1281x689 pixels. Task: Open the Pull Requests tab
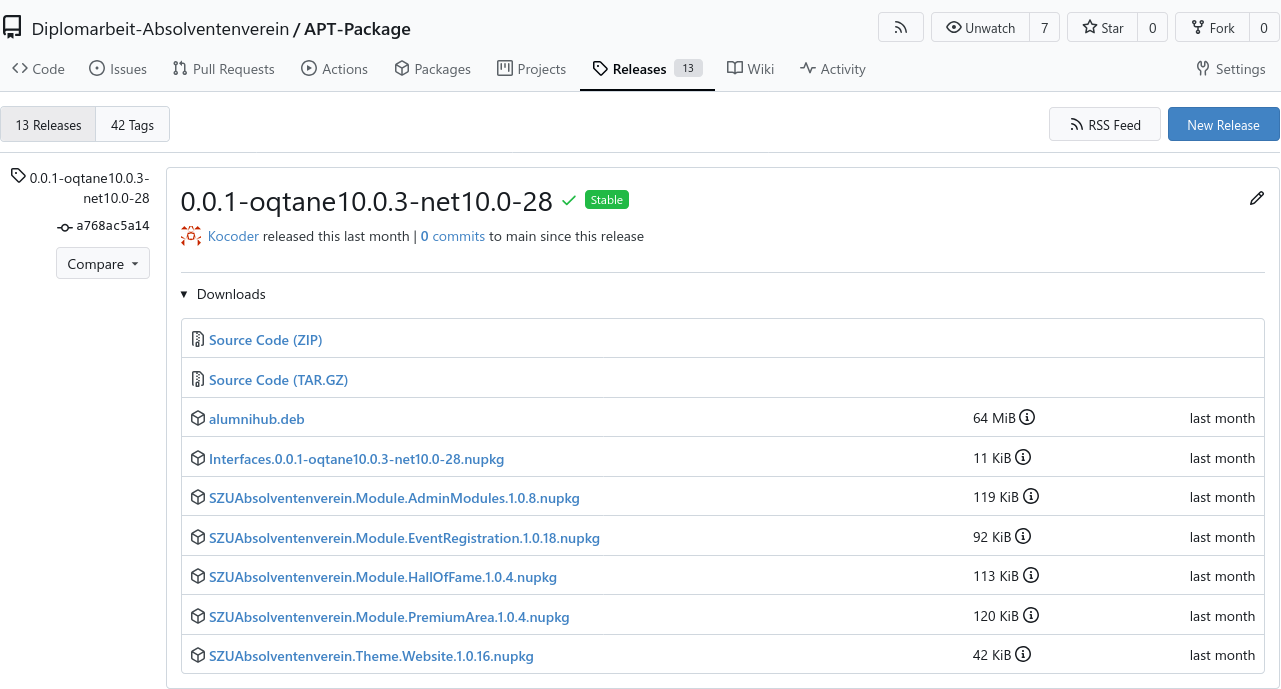(x=223, y=68)
